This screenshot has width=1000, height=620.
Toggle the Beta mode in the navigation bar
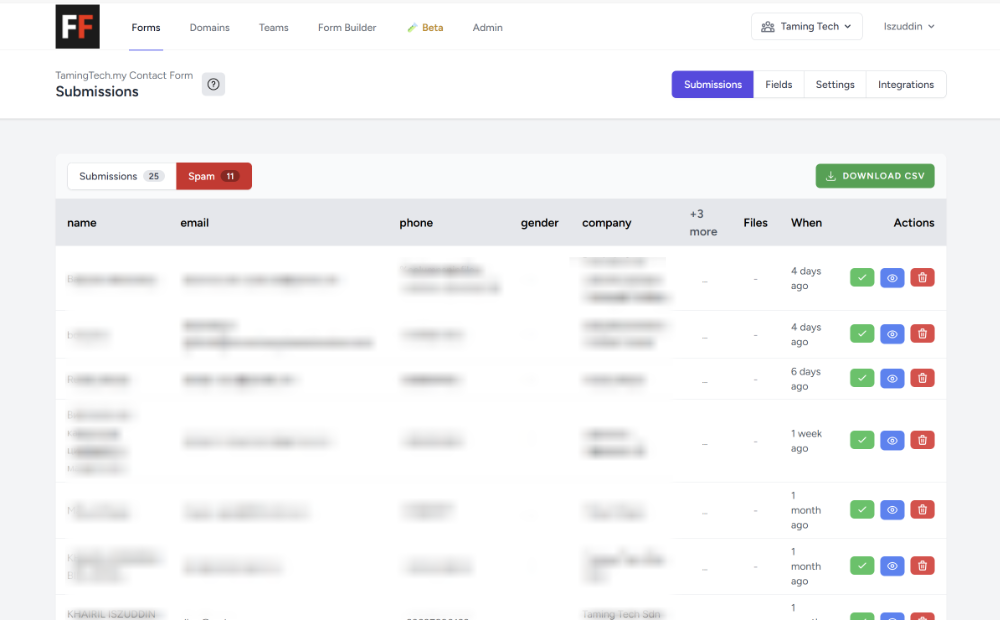[425, 27]
